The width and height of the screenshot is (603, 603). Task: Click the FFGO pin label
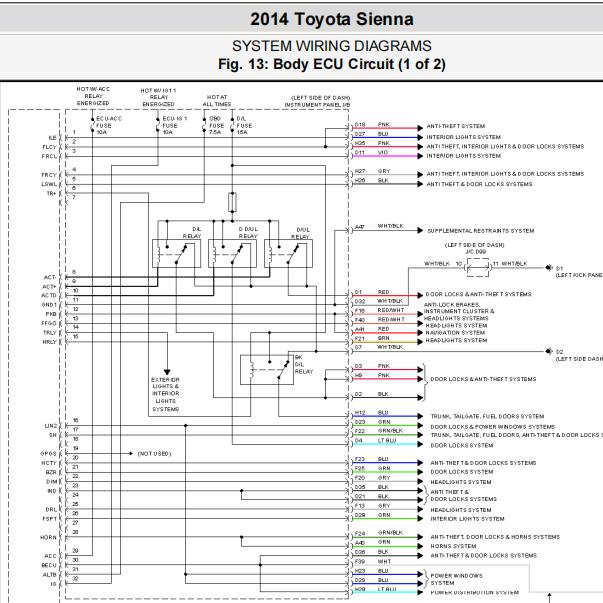click(x=49, y=323)
